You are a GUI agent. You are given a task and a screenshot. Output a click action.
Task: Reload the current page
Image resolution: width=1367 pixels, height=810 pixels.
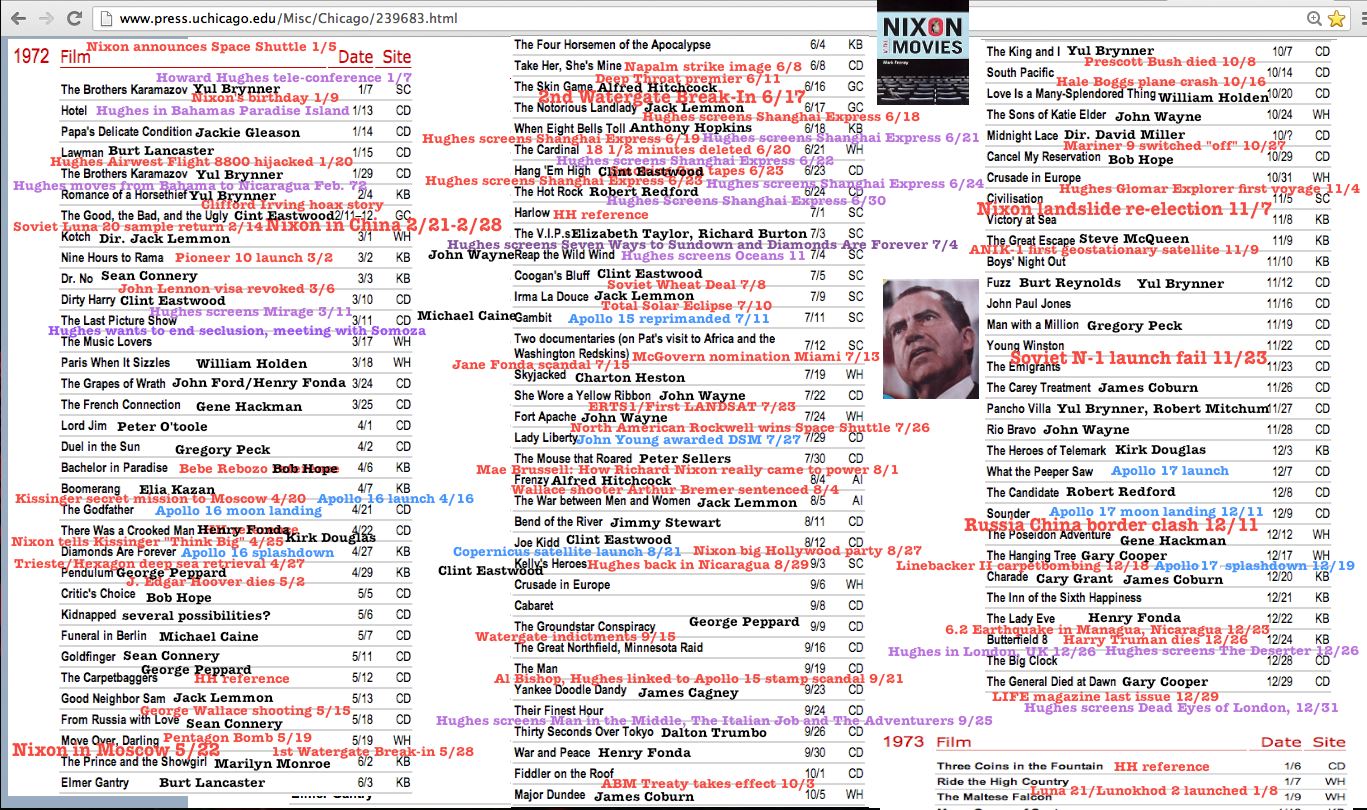pos(74,18)
